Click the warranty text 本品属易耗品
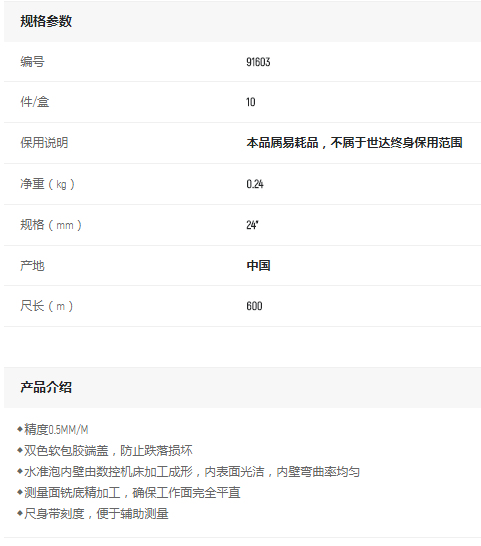 pyautogui.click(x=282, y=143)
